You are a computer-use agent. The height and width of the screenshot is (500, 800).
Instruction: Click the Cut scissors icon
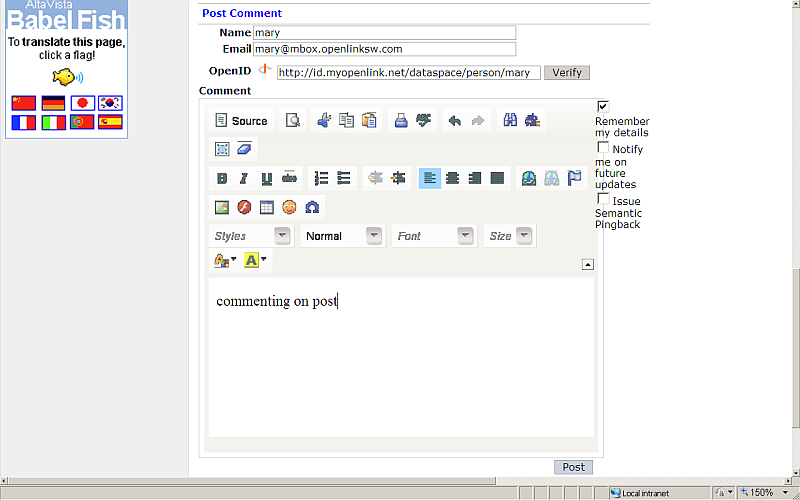click(323, 120)
